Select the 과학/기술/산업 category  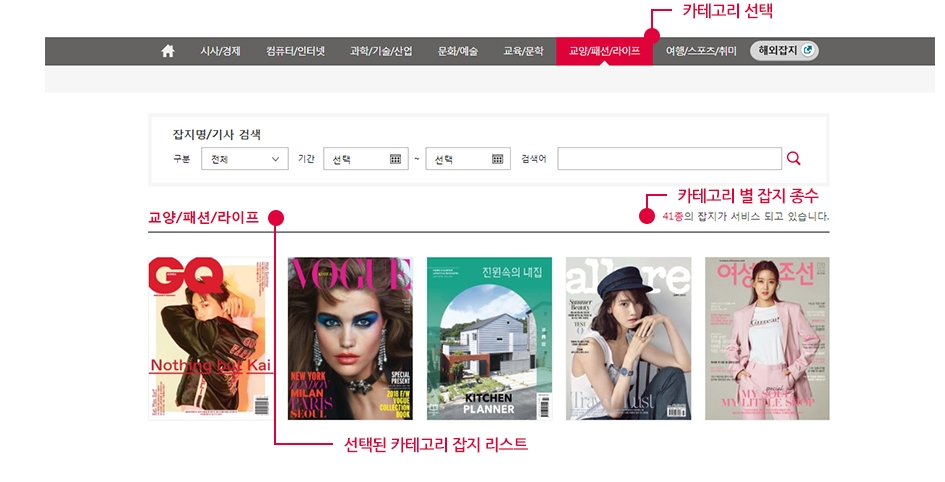(381, 51)
